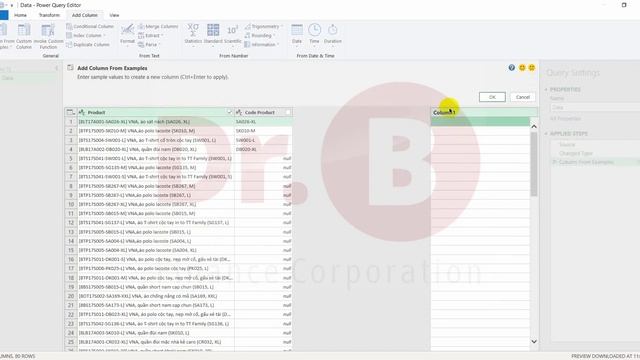Toggle the Product column checkbox
This screenshot has height=360, width=640.
click(x=229, y=112)
